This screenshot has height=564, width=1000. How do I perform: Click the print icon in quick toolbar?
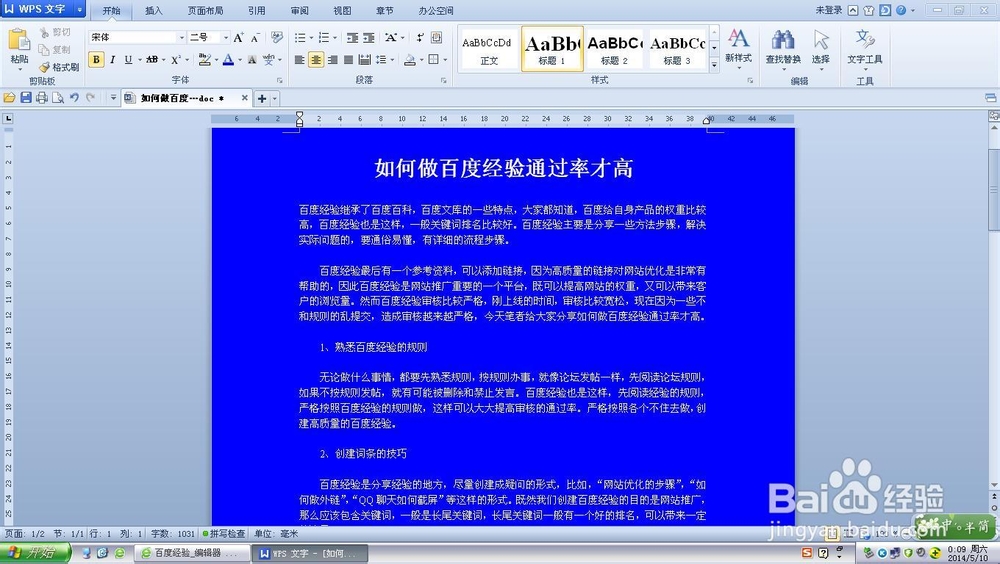[x=41, y=98]
